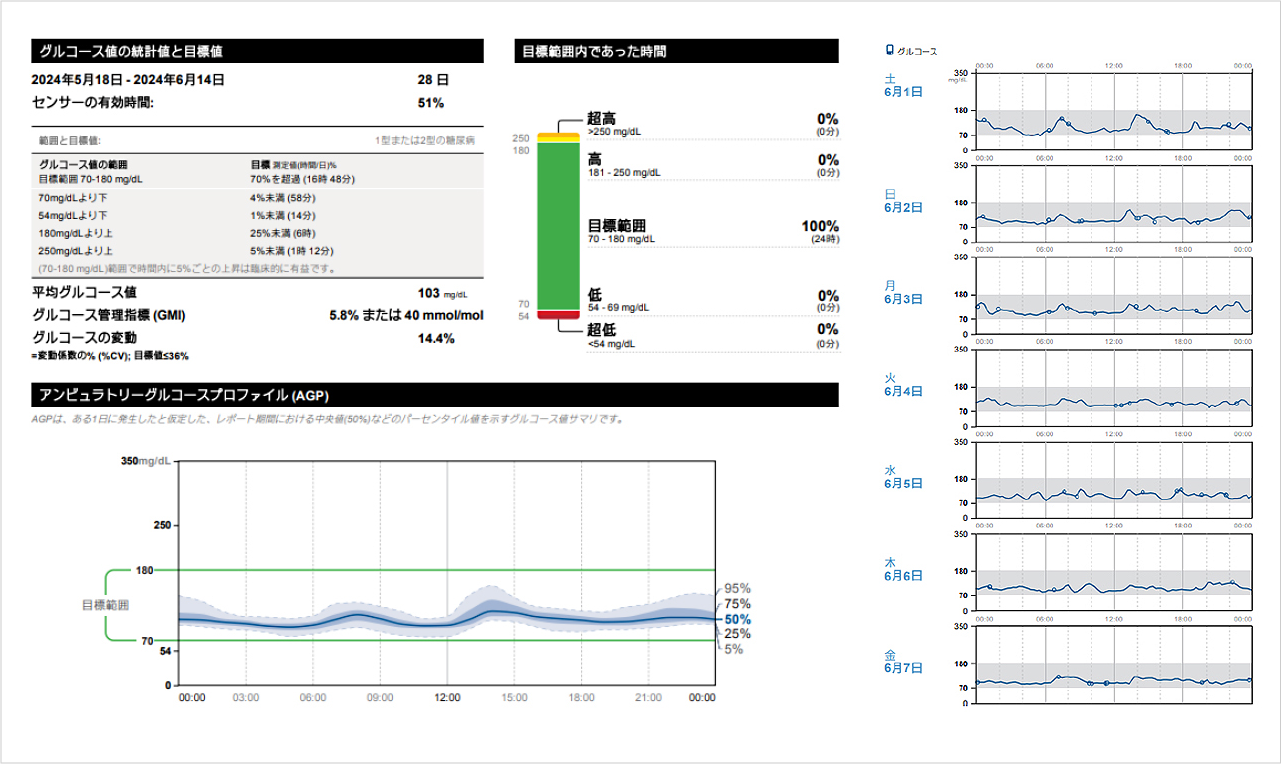Click the 14.4% glucose variability value

pos(436,338)
